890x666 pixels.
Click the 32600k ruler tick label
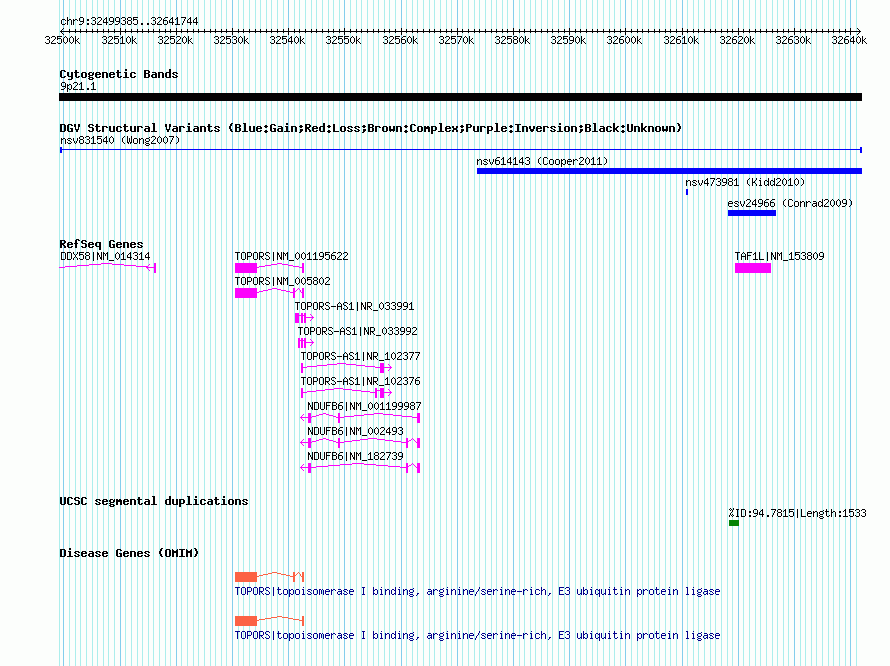(x=624, y=40)
